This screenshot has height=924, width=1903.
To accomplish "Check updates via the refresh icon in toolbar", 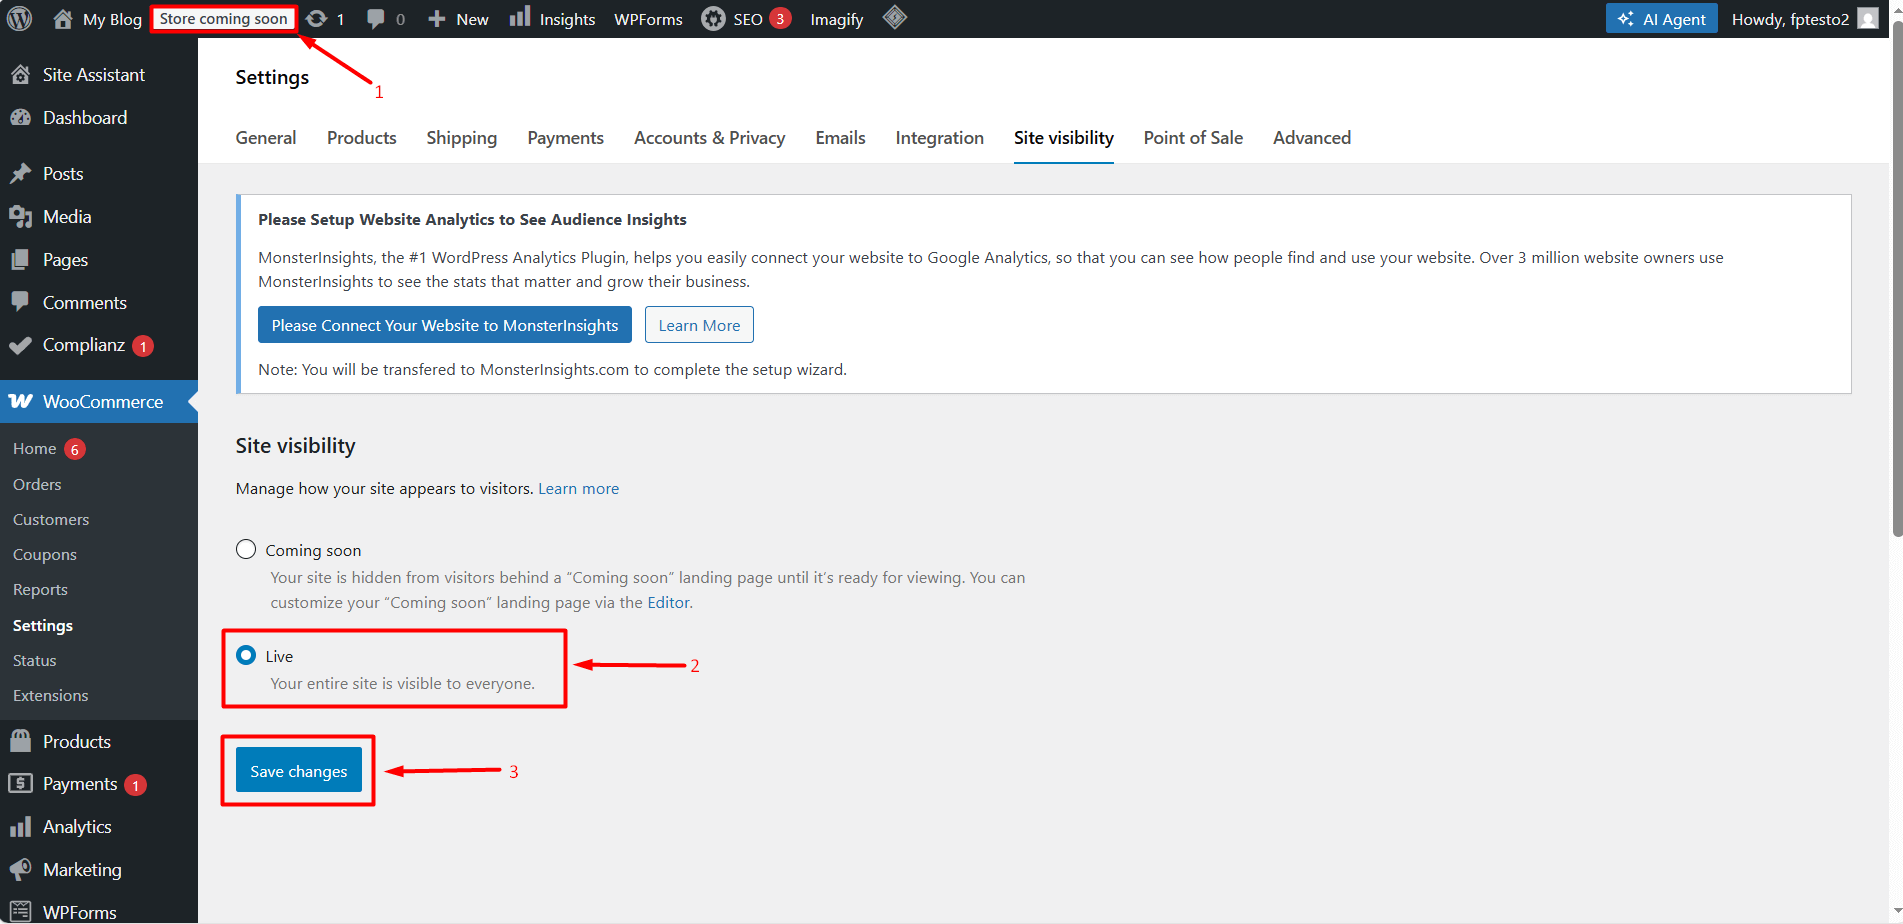I will [x=318, y=18].
